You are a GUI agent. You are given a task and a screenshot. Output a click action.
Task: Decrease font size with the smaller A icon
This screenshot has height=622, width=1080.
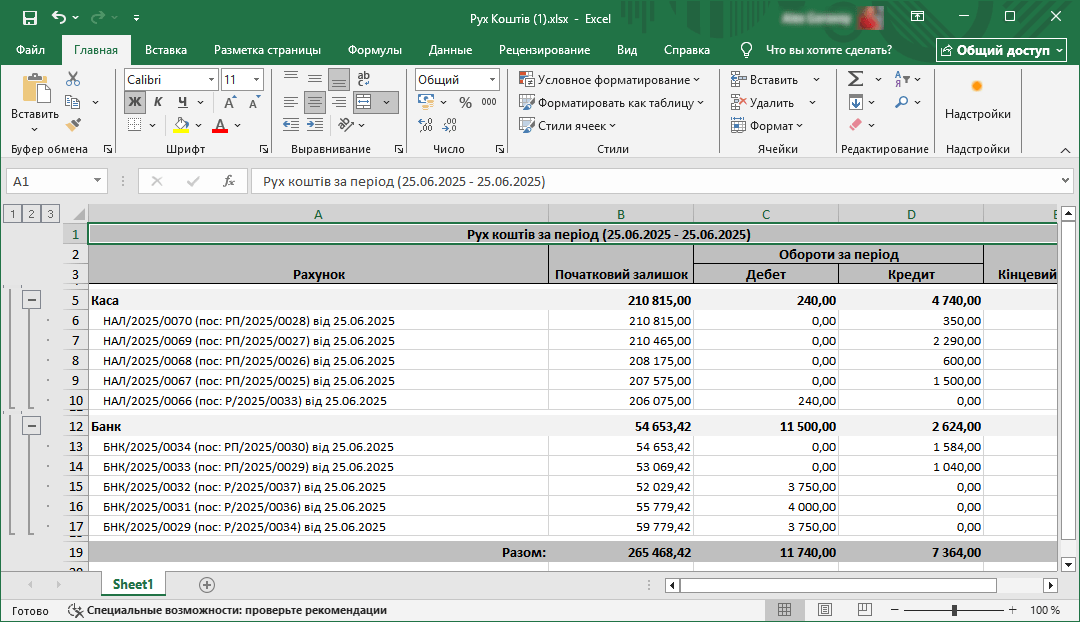(x=254, y=103)
